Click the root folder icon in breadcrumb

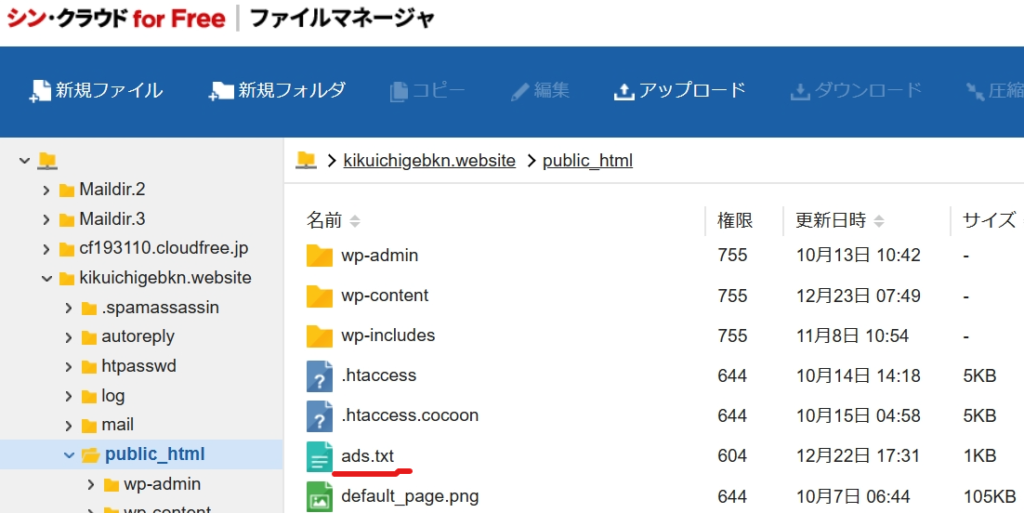tap(306, 160)
